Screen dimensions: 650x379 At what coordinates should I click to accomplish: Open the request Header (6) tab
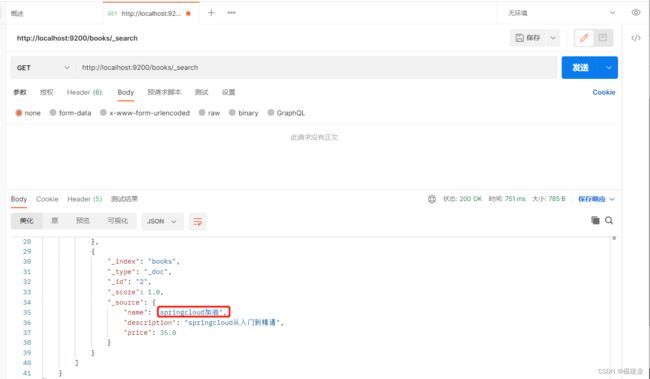tap(84, 92)
